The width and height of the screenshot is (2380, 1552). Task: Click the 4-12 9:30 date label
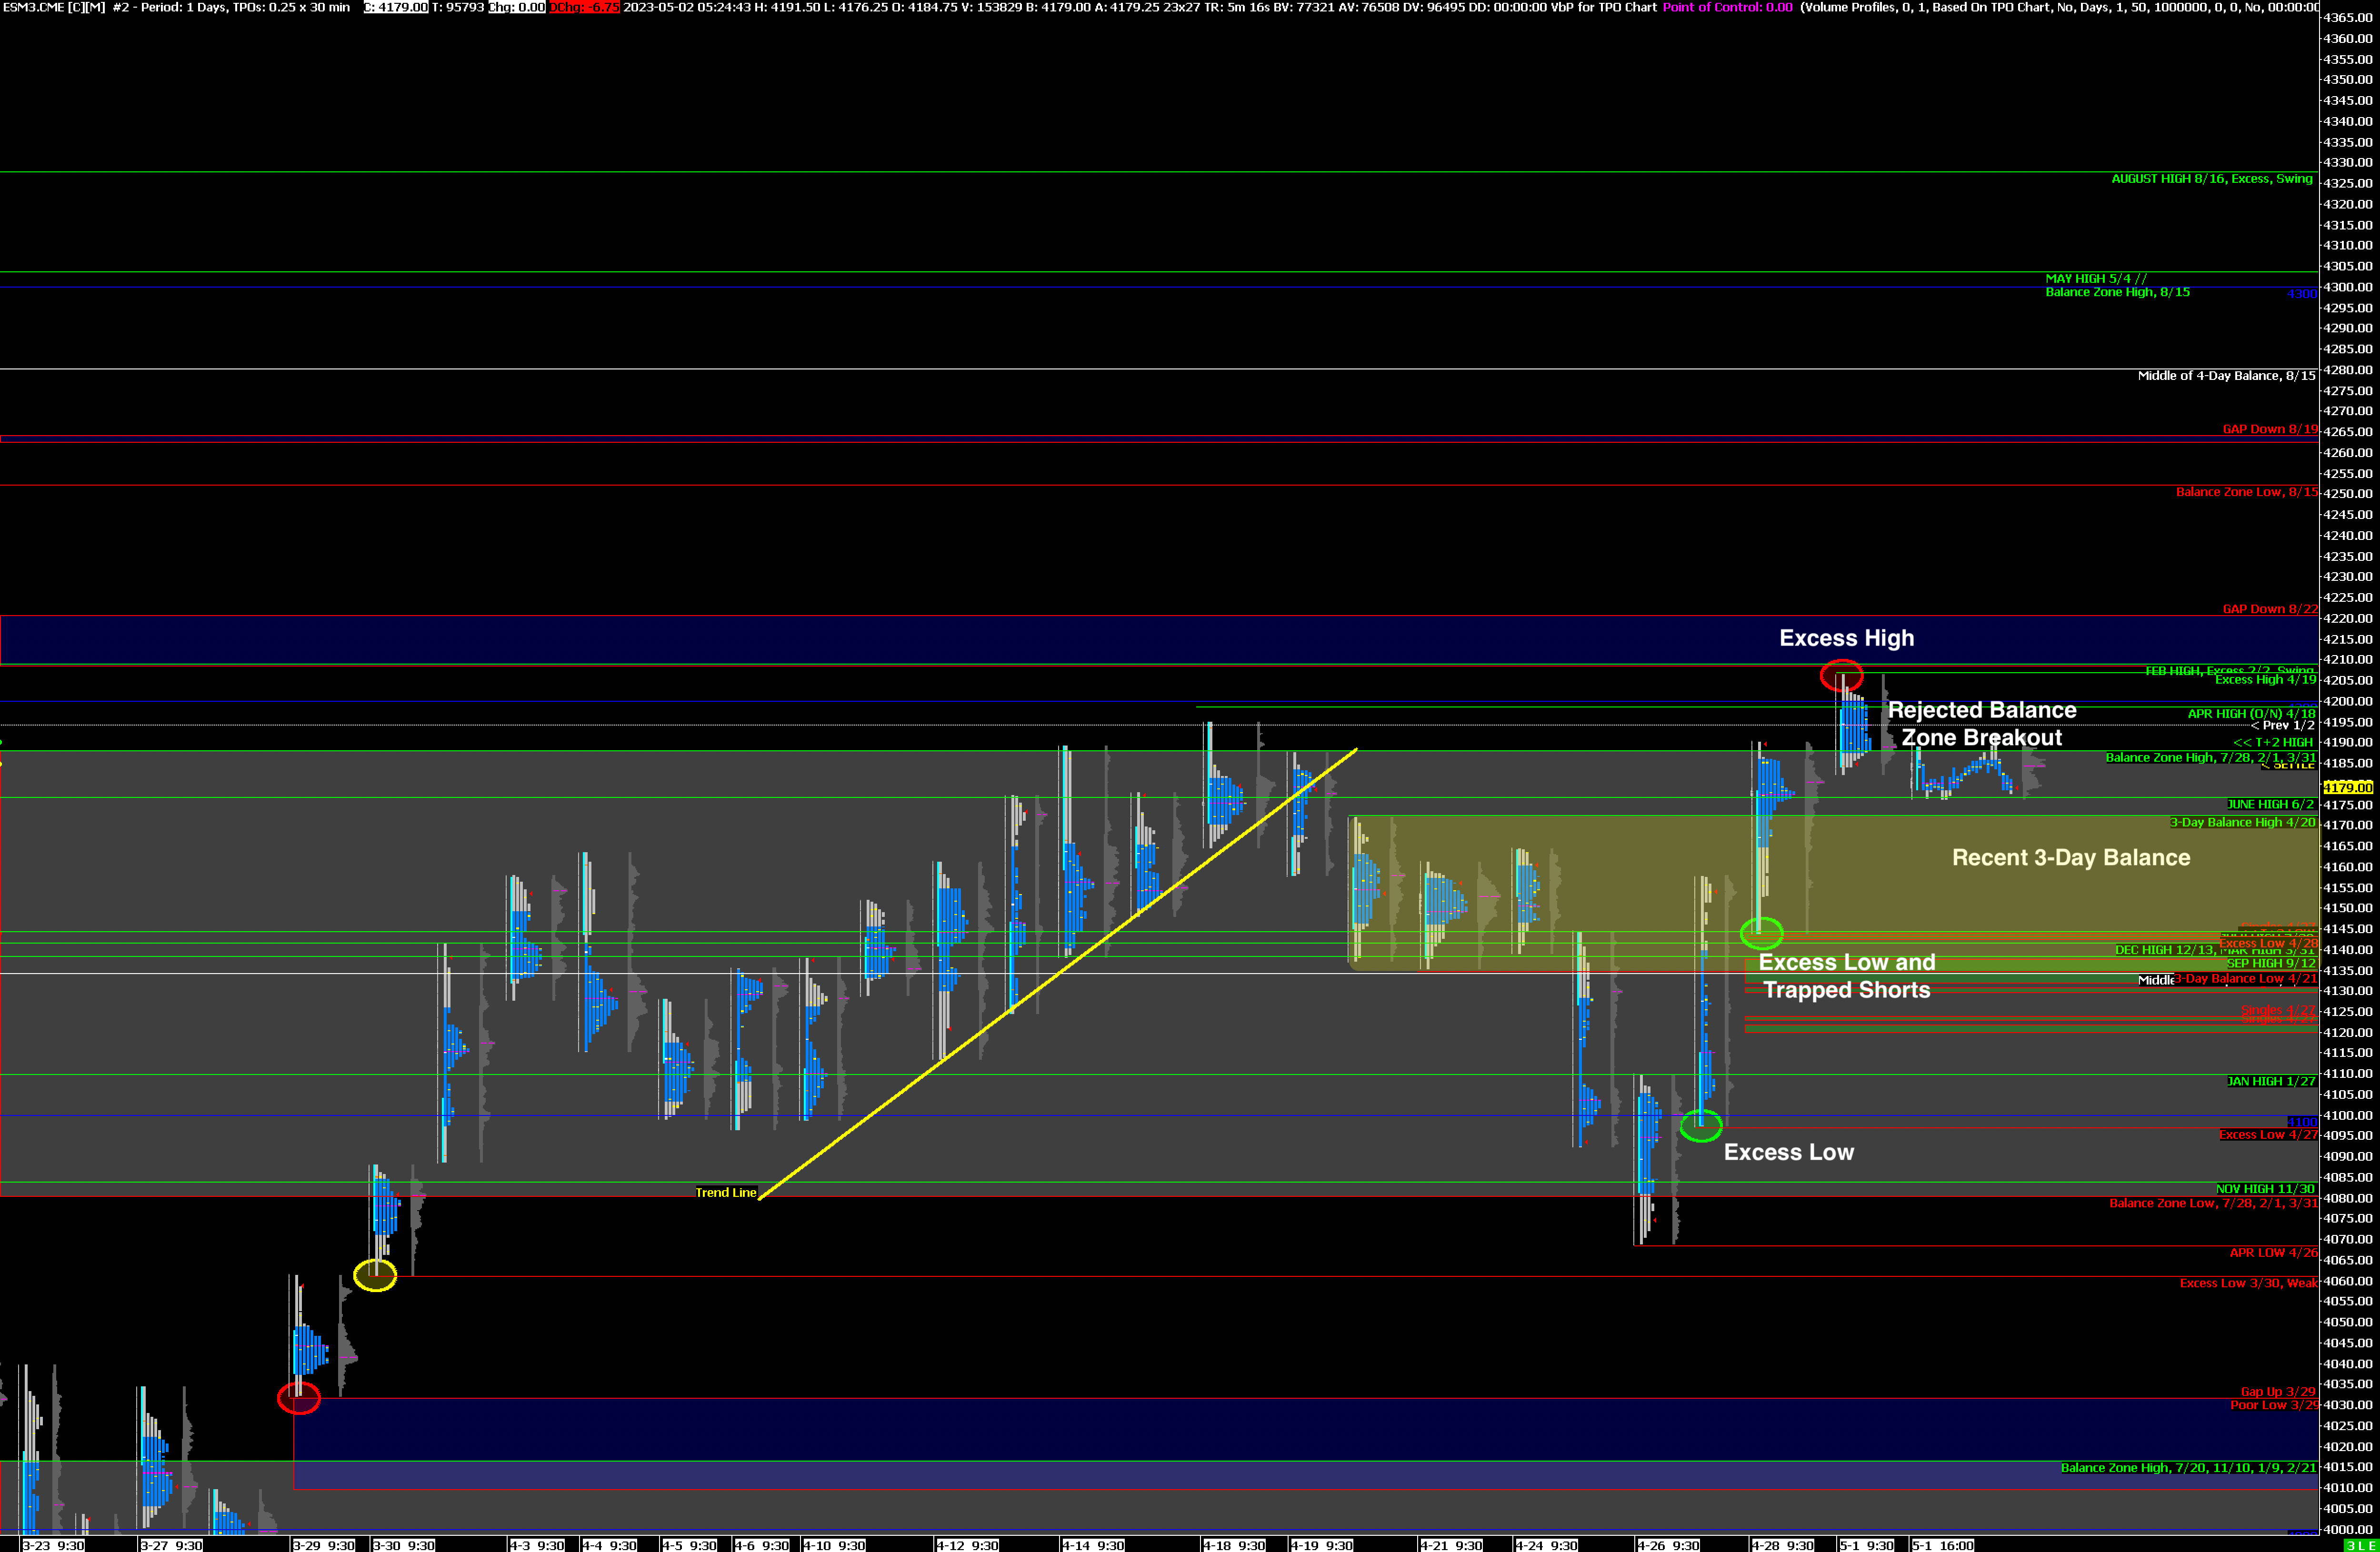click(967, 1545)
